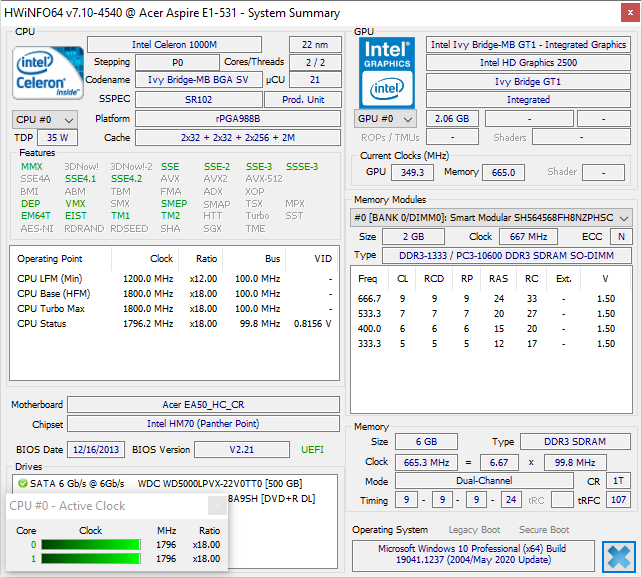
Task: Click the memory multiplier 6.67 field
Action: tap(499, 463)
